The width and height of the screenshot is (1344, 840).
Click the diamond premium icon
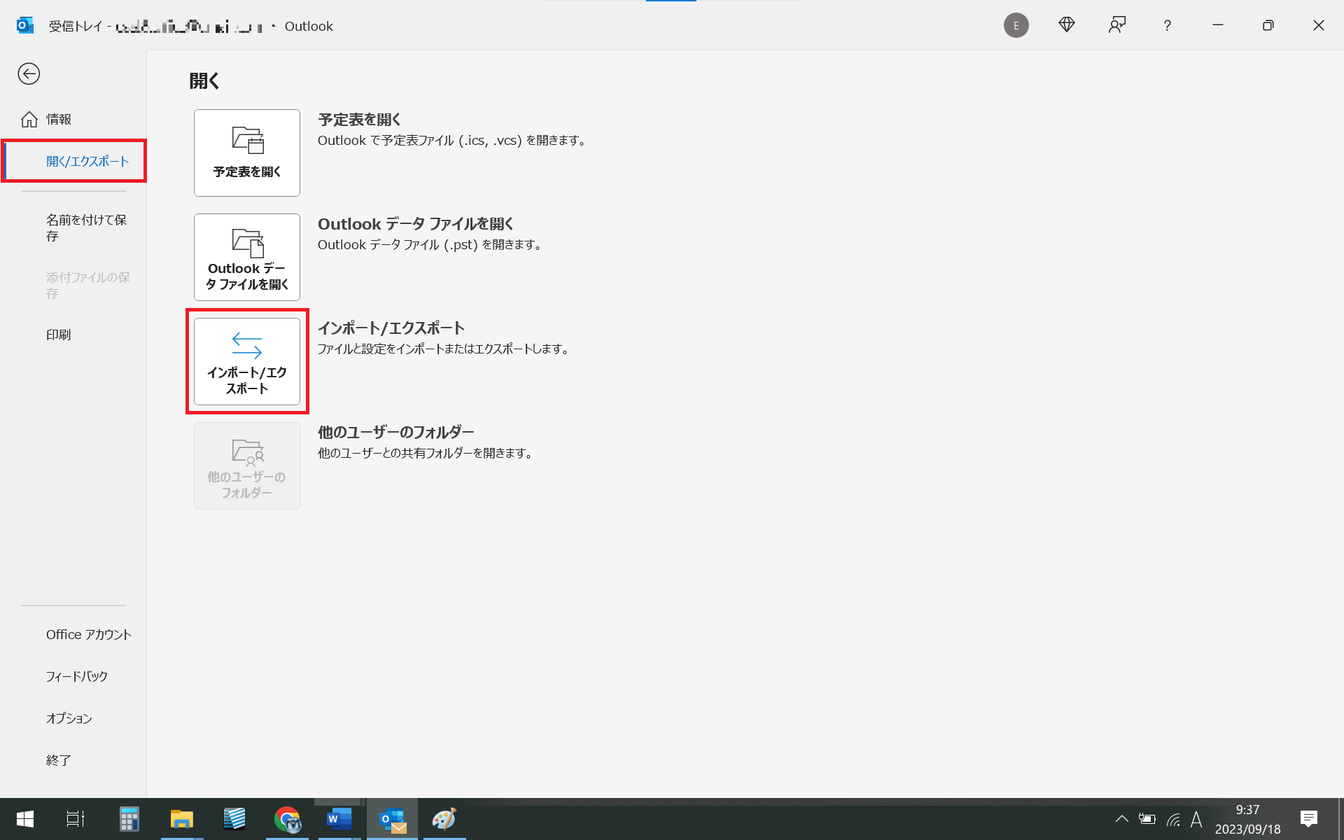point(1067,26)
